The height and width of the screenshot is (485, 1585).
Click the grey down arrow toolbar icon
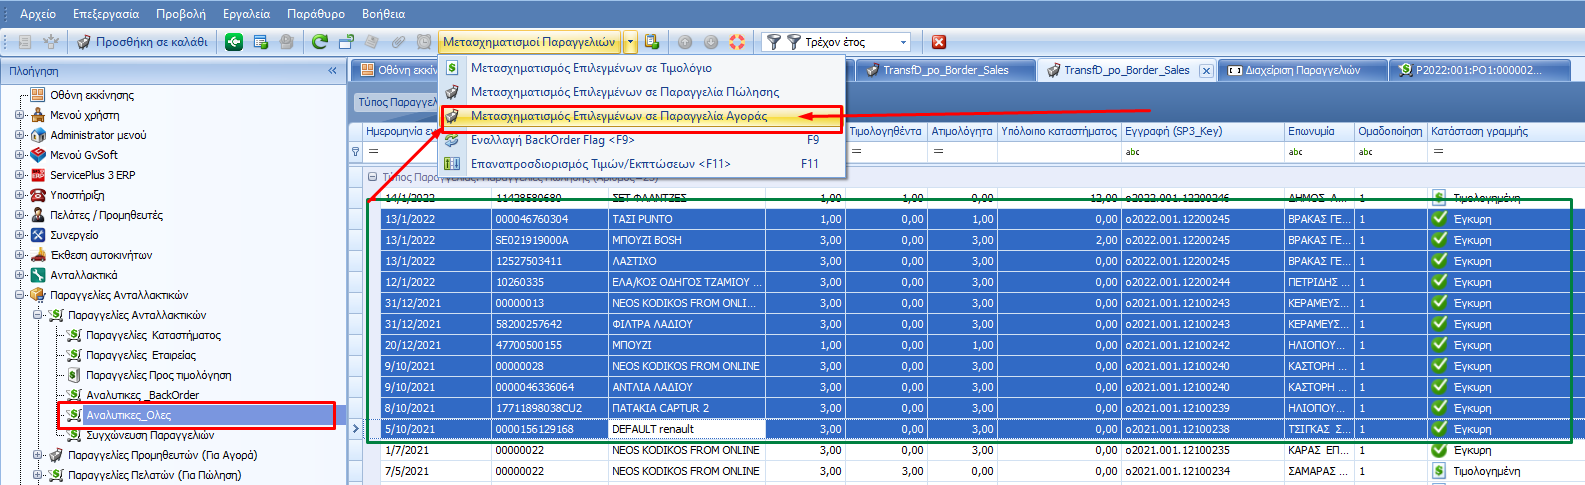[711, 42]
